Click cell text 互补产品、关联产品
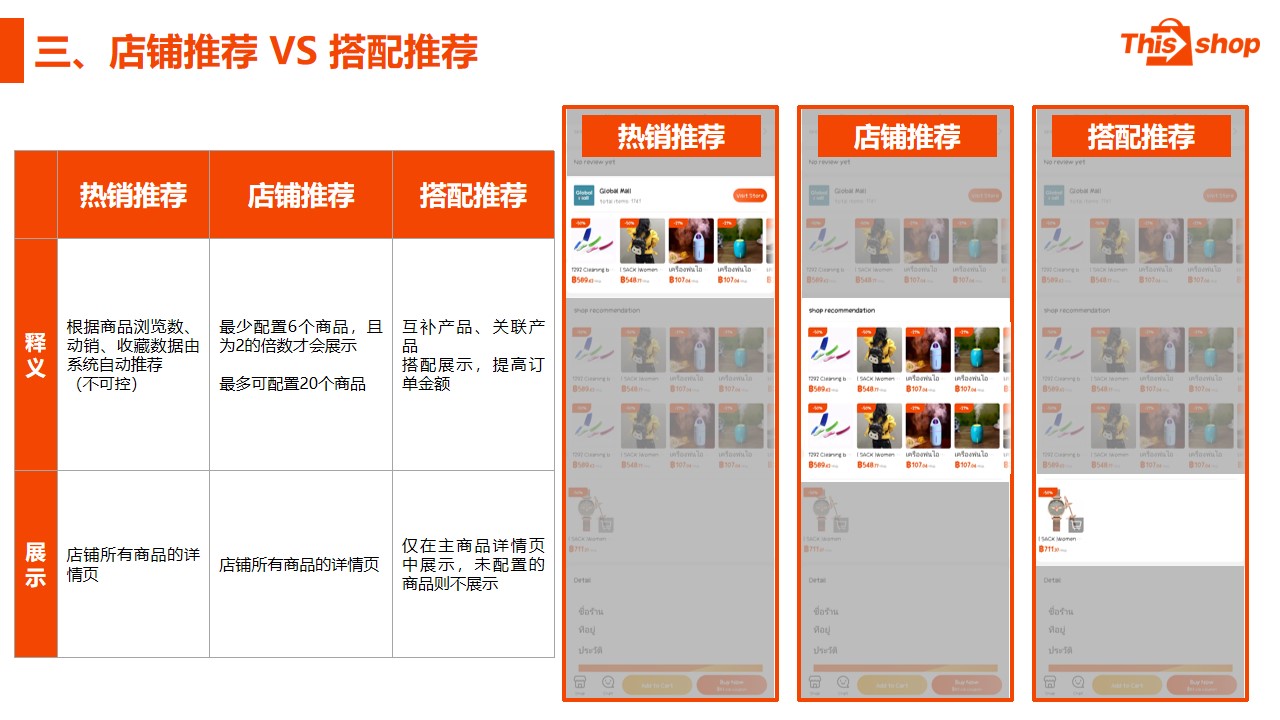This screenshot has height=720, width=1280. coord(474,336)
